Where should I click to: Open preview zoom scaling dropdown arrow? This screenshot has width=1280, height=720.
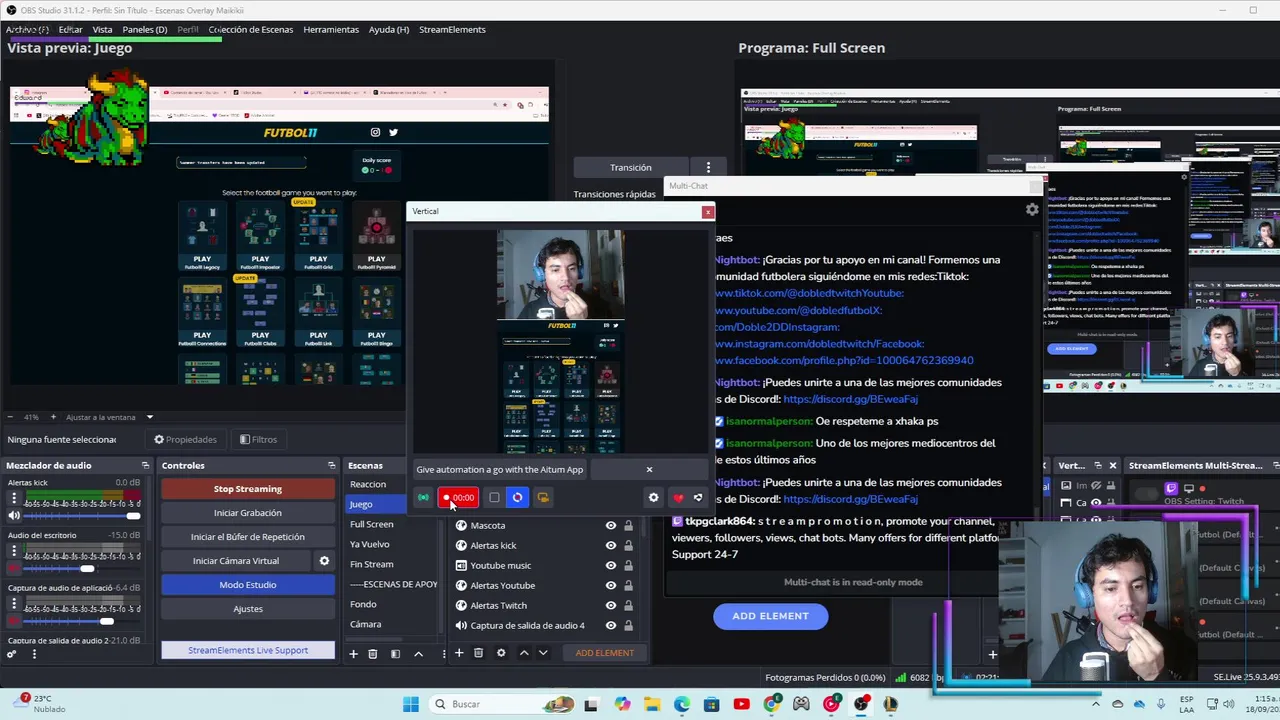tap(149, 417)
